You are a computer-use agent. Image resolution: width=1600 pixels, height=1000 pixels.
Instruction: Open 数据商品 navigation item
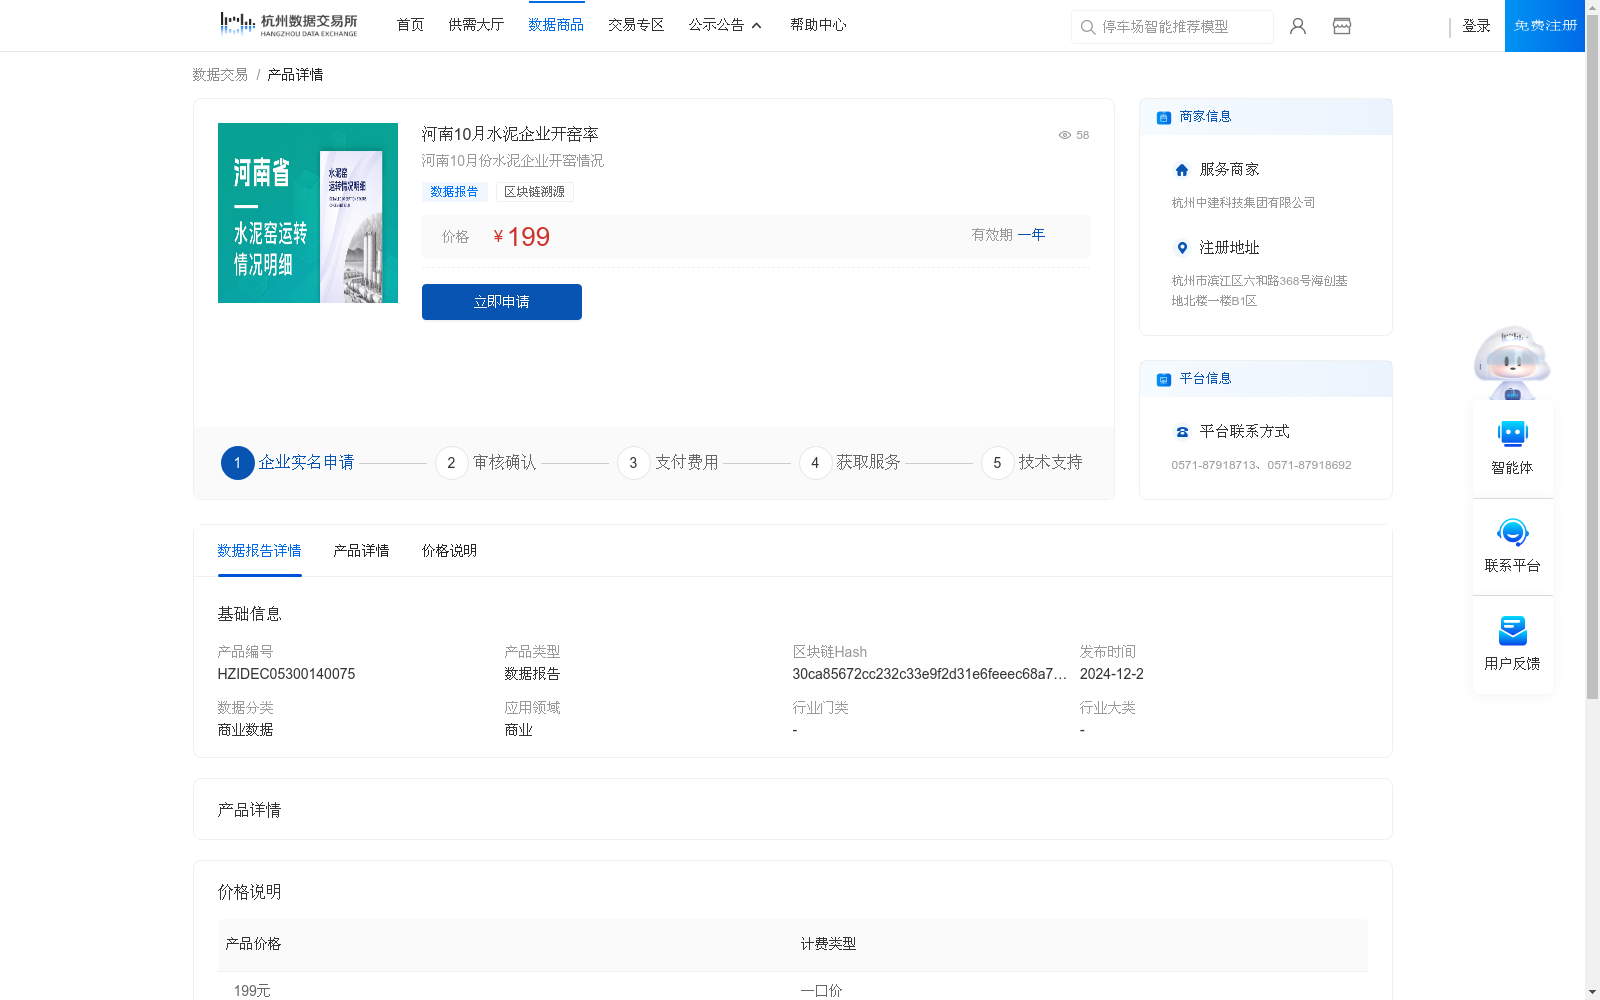[x=556, y=25]
